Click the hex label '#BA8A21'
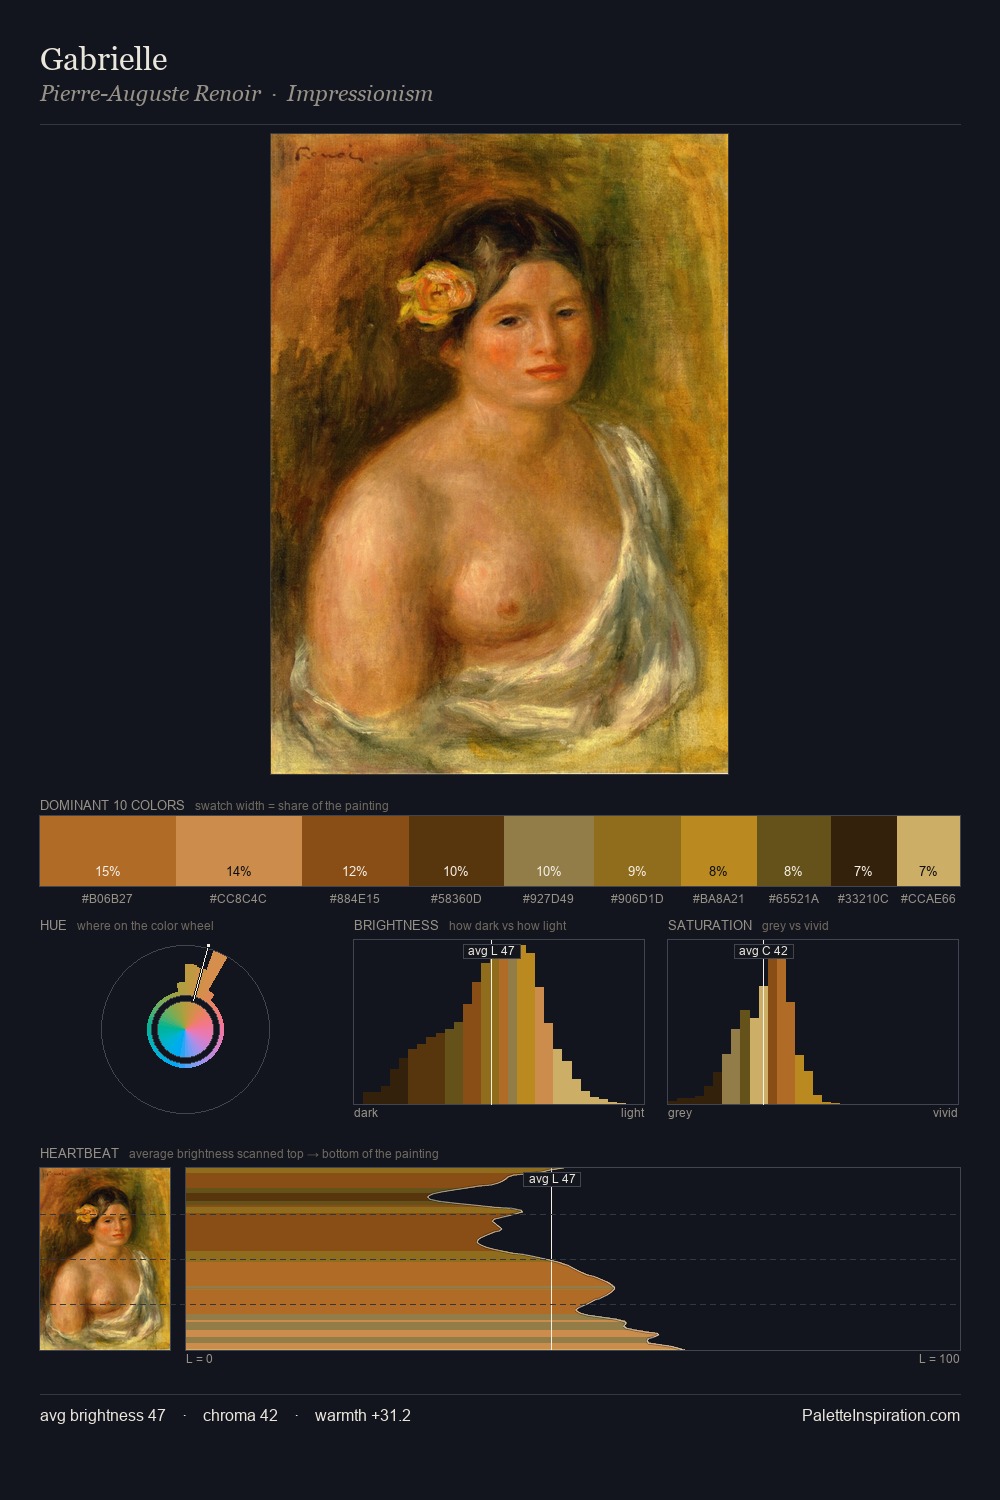Image resolution: width=1000 pixels, height=1500 pixels. coord(718,899)
